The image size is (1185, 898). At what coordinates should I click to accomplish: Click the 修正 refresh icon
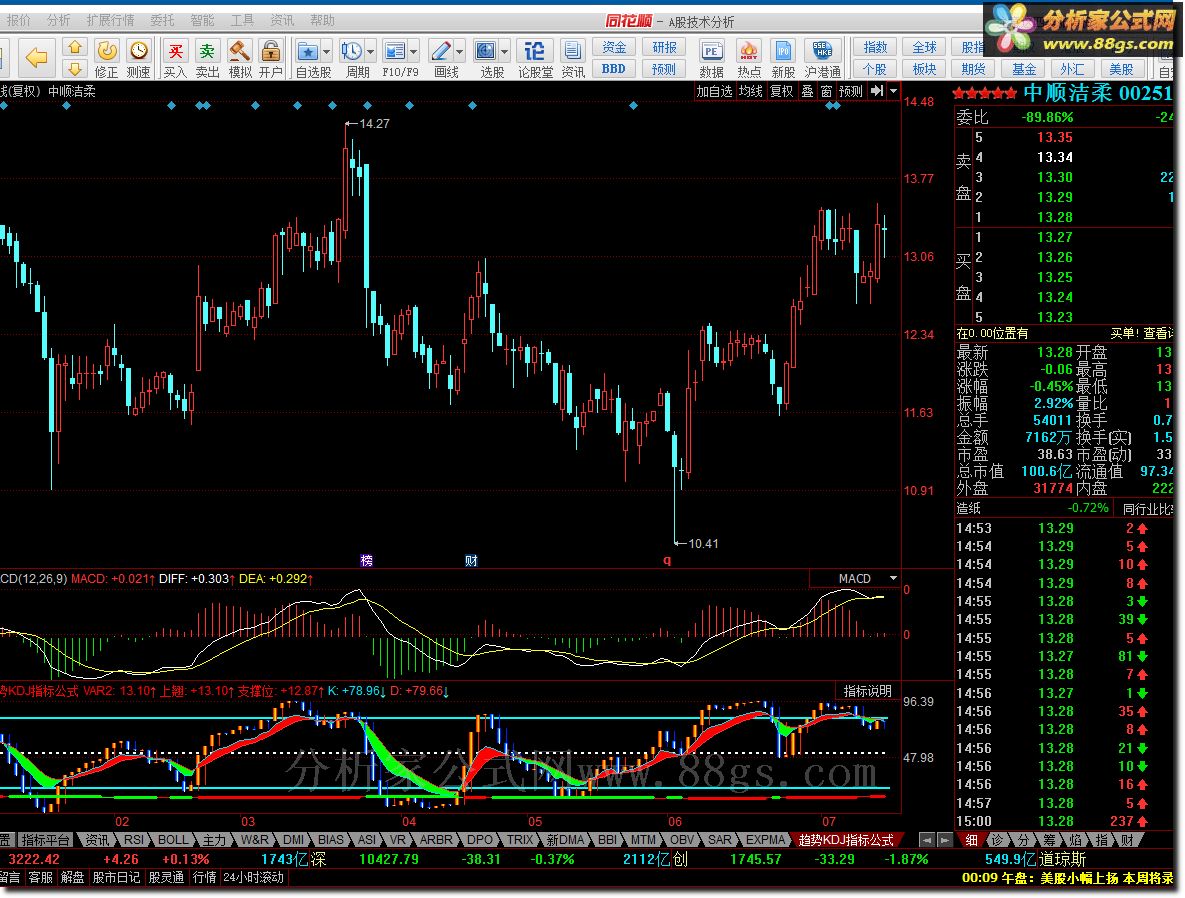pos(107,51)
